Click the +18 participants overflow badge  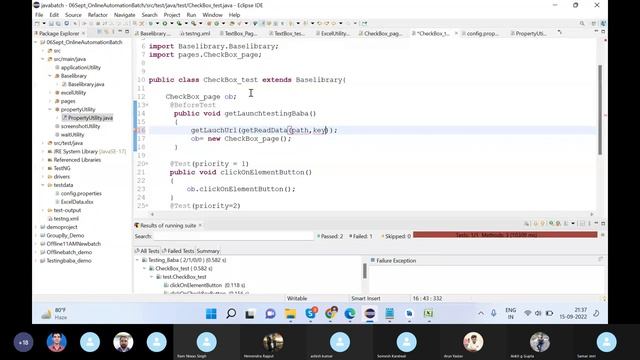[23, 342]
